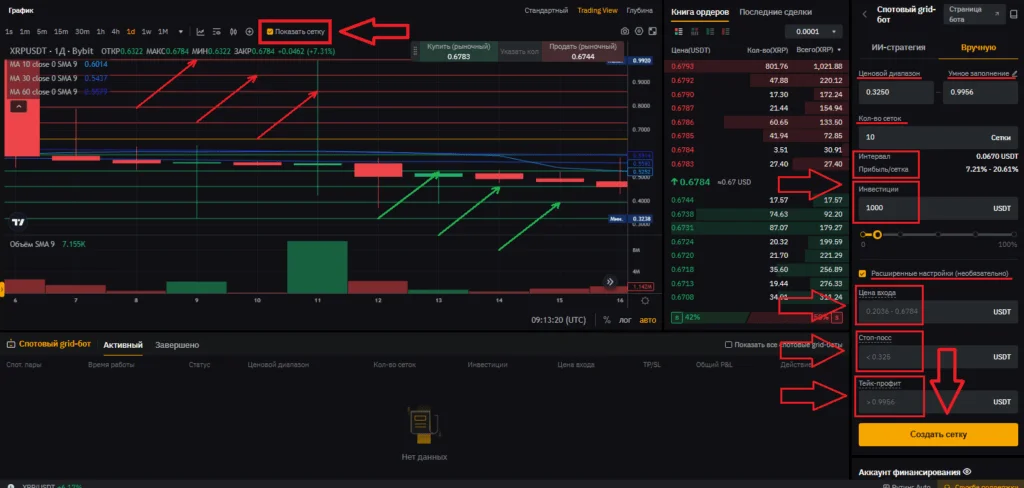Screen dimensions: 1024x488
Task: Click Кол-во сеток field with 10
Action: (x=938, y=138)
